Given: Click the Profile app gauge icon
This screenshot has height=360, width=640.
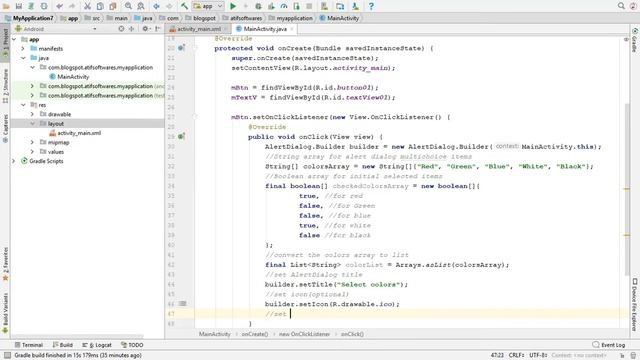Looking at the screenshot, I should coord(284,6).
